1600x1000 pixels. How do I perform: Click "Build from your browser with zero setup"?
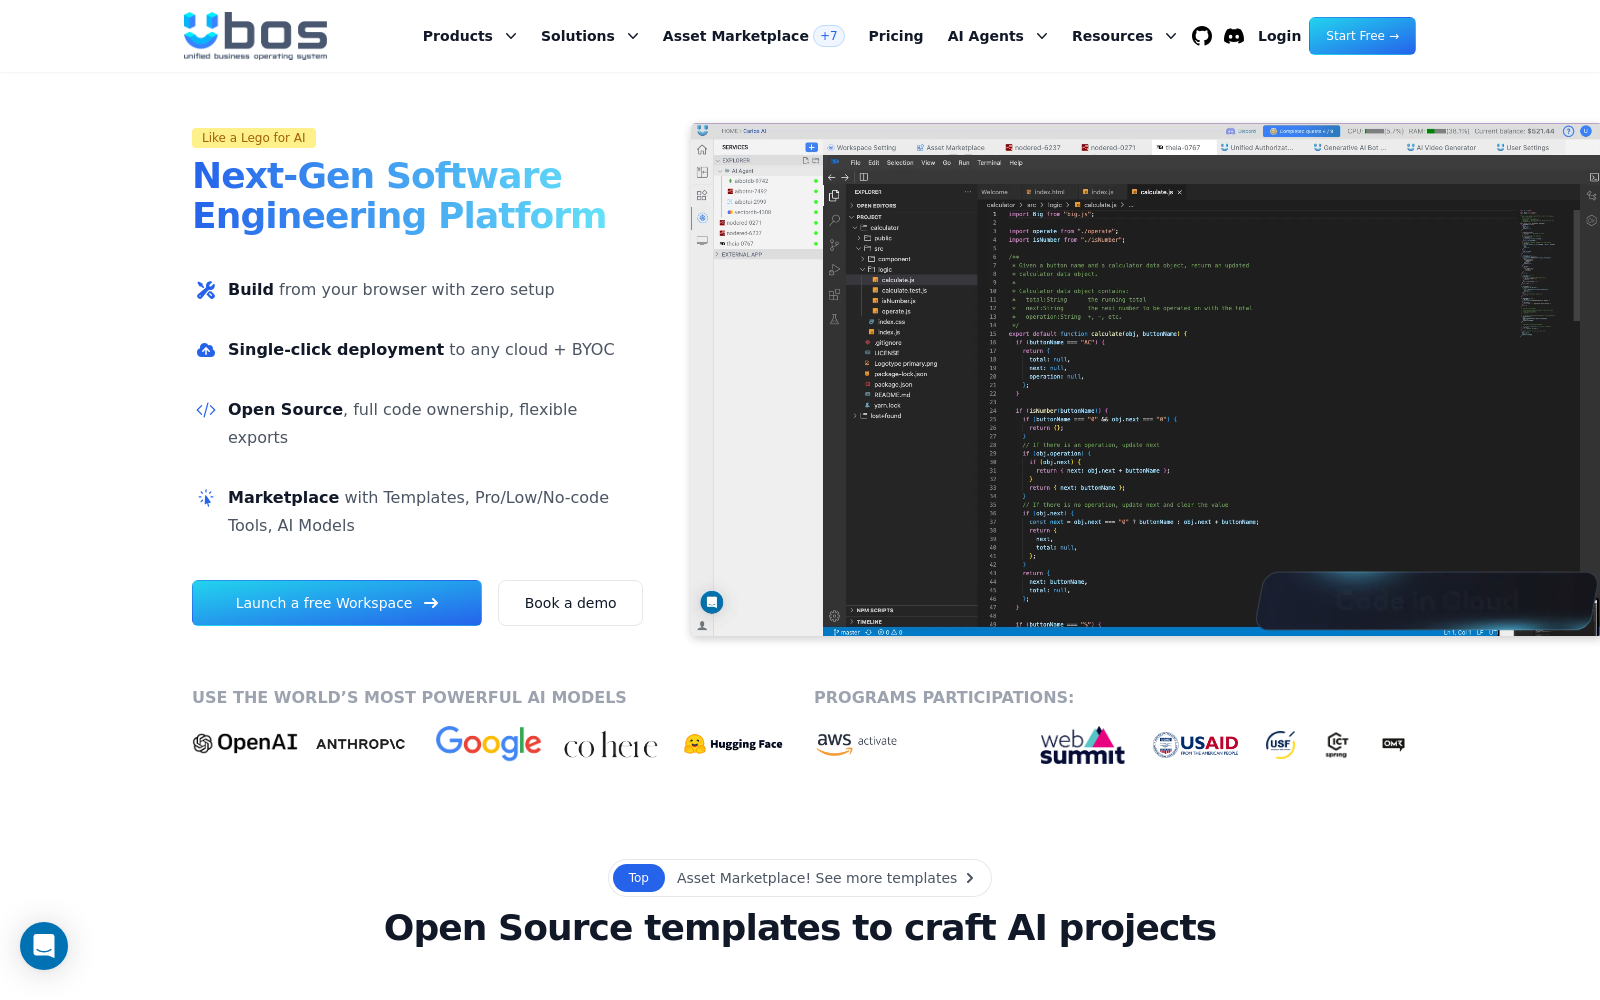coord(391,290)
